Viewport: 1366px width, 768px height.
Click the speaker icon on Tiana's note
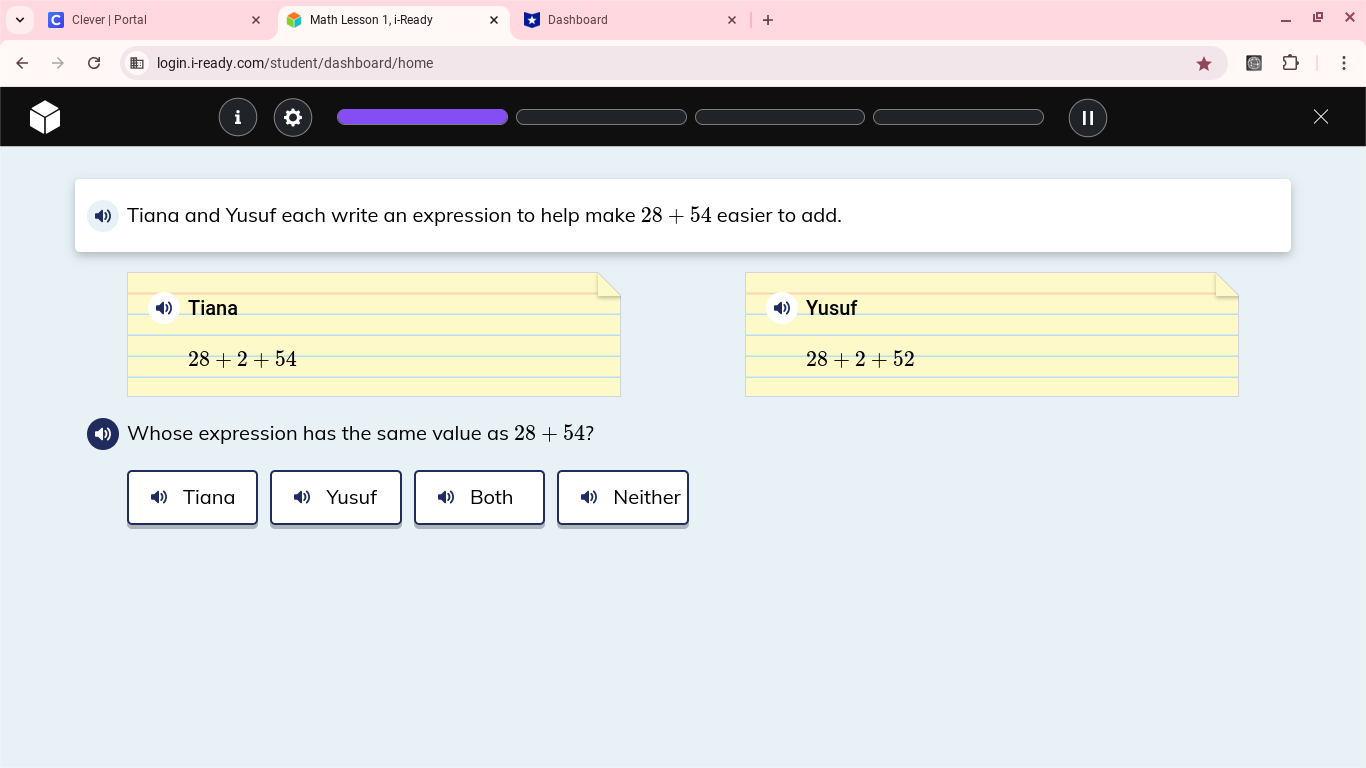point(163,308)
